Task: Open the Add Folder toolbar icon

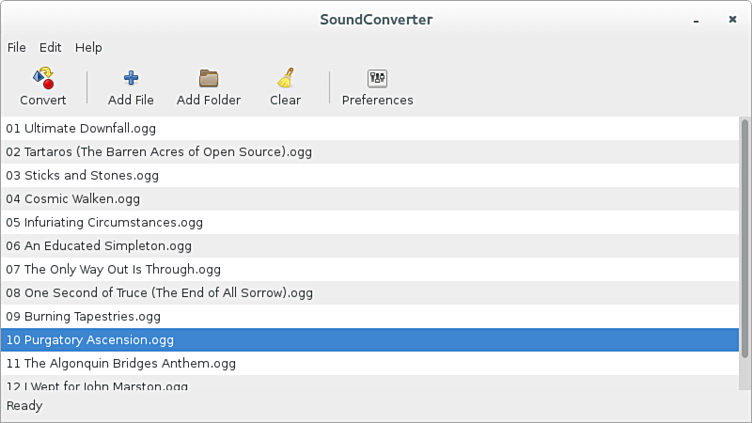Action: point(208,79)
